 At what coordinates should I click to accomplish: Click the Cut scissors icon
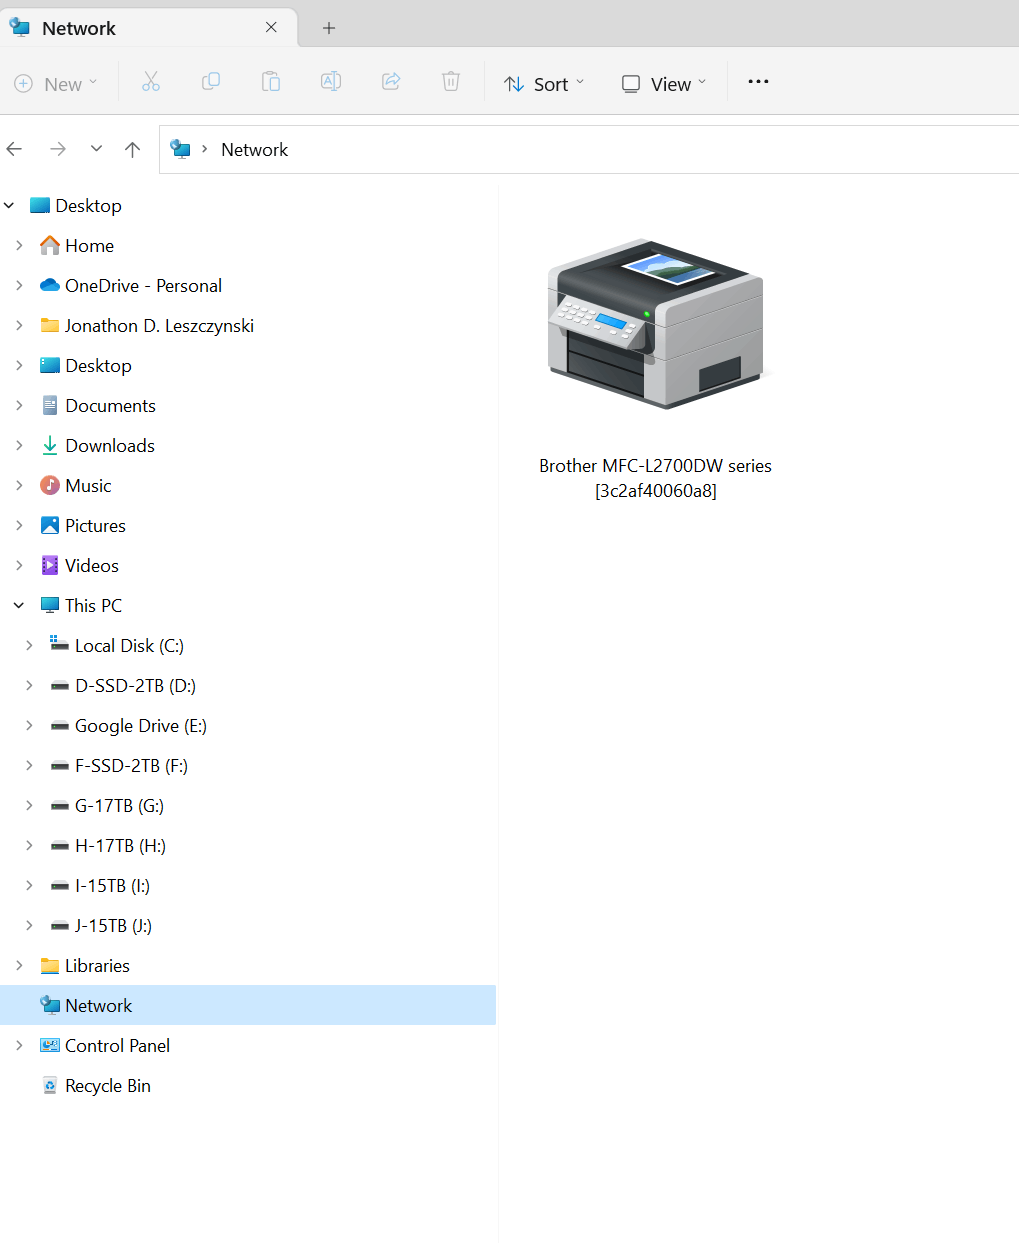click(x=151, y=82)
